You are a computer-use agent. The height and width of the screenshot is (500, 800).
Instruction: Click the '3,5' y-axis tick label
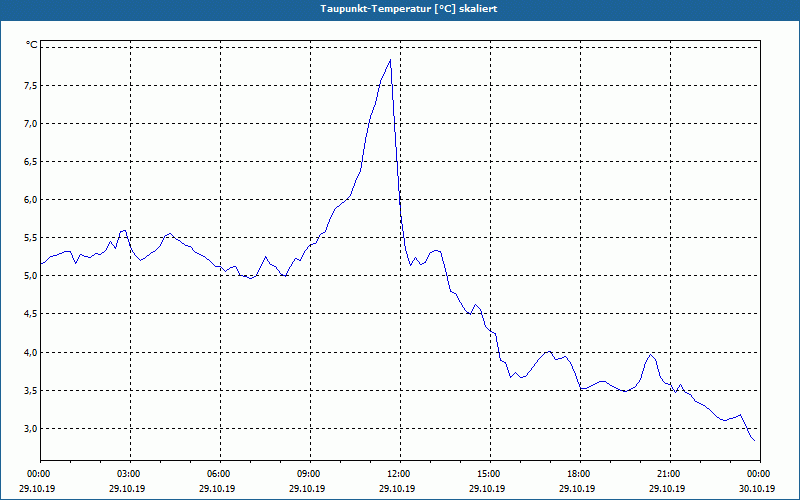(31, 391)
